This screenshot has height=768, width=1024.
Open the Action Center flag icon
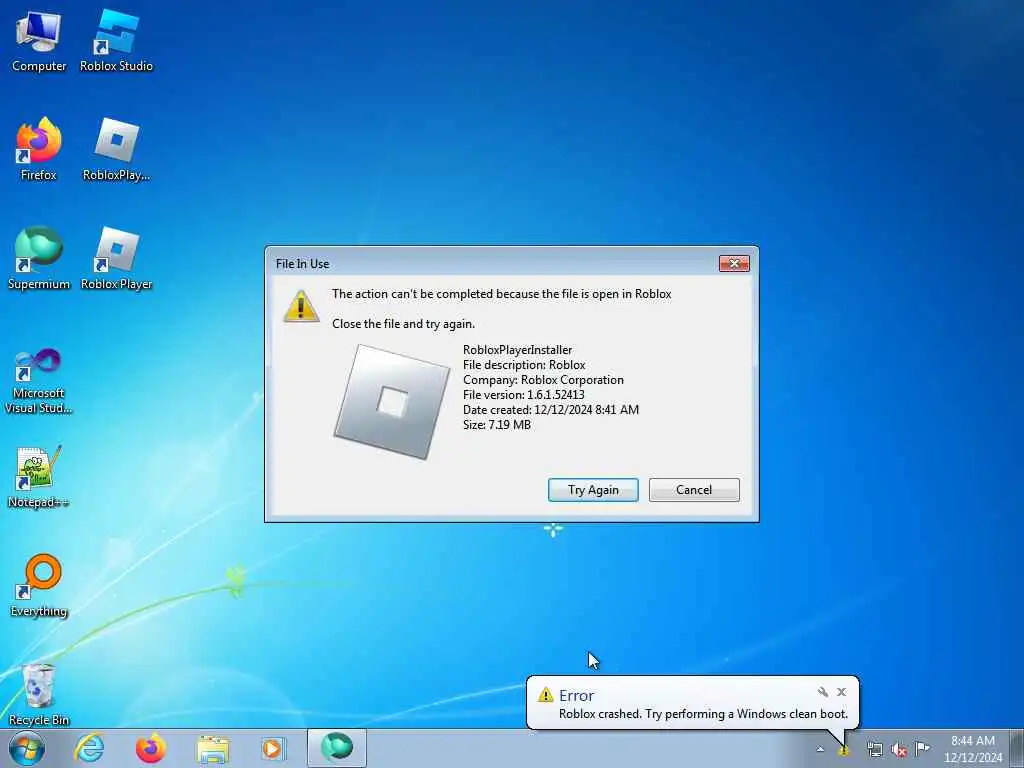pyautogui.click(x=922, y=748)
